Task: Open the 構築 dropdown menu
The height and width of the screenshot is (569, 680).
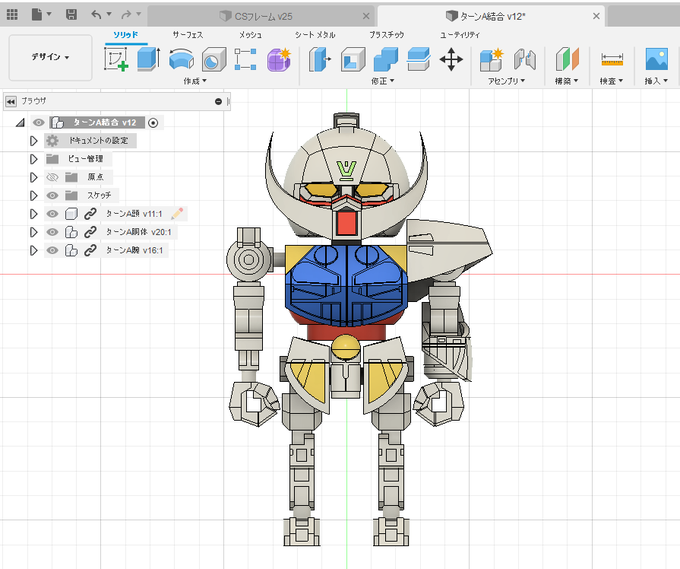Action: coord(566,81)
